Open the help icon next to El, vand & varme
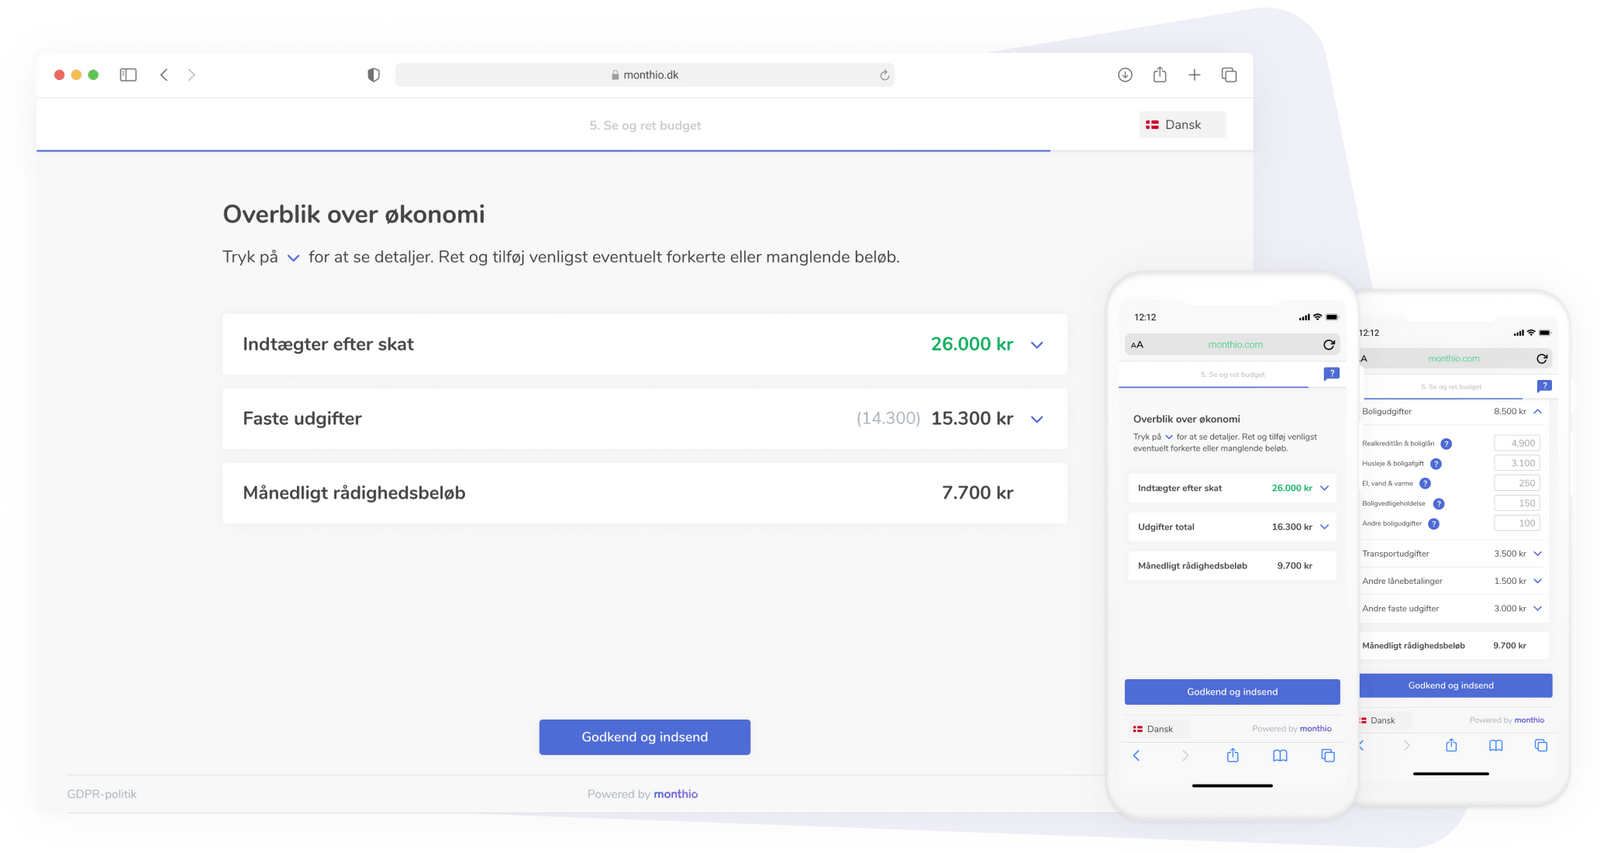This screenshot has height=853, width=1600. [x=1425, y=484]
